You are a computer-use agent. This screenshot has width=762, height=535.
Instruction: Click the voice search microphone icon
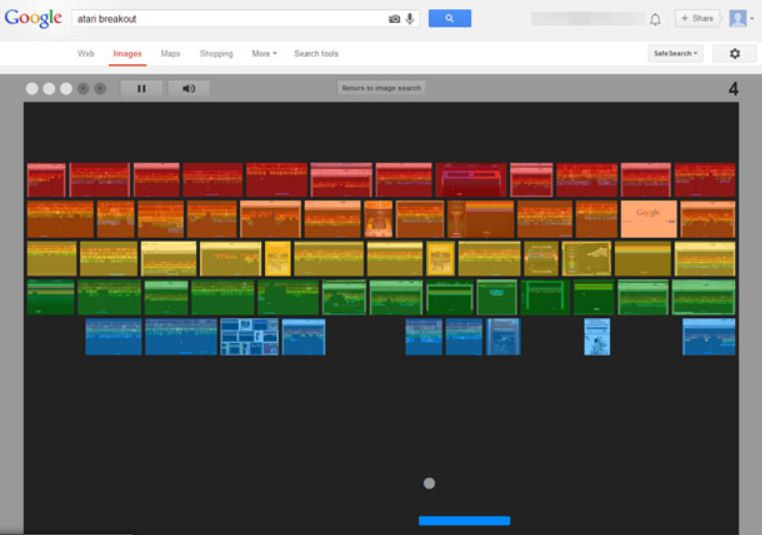[410, 19]
